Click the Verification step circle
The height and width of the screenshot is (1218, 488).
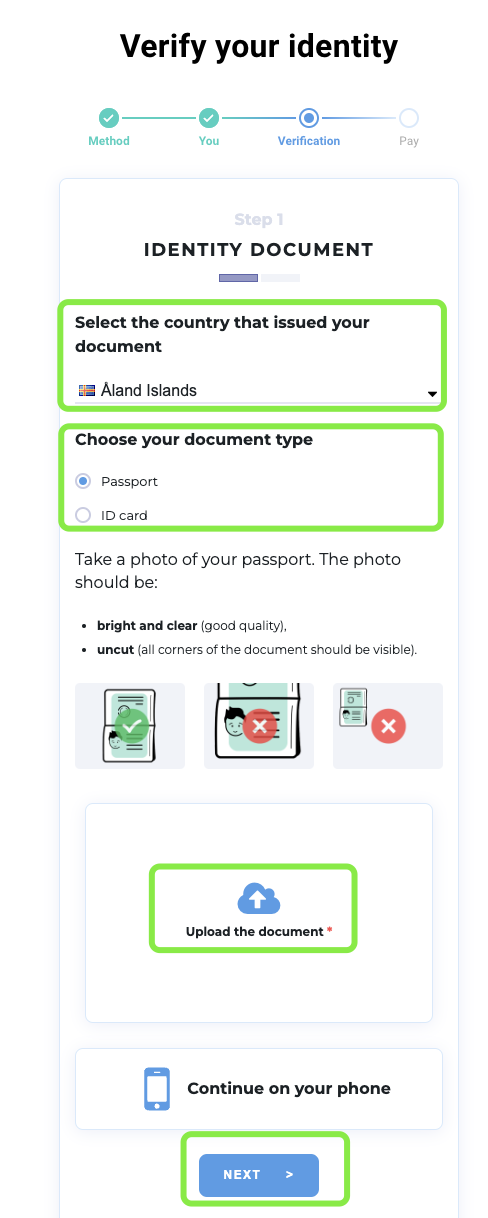pyautogui.click(x=309, y=118)
